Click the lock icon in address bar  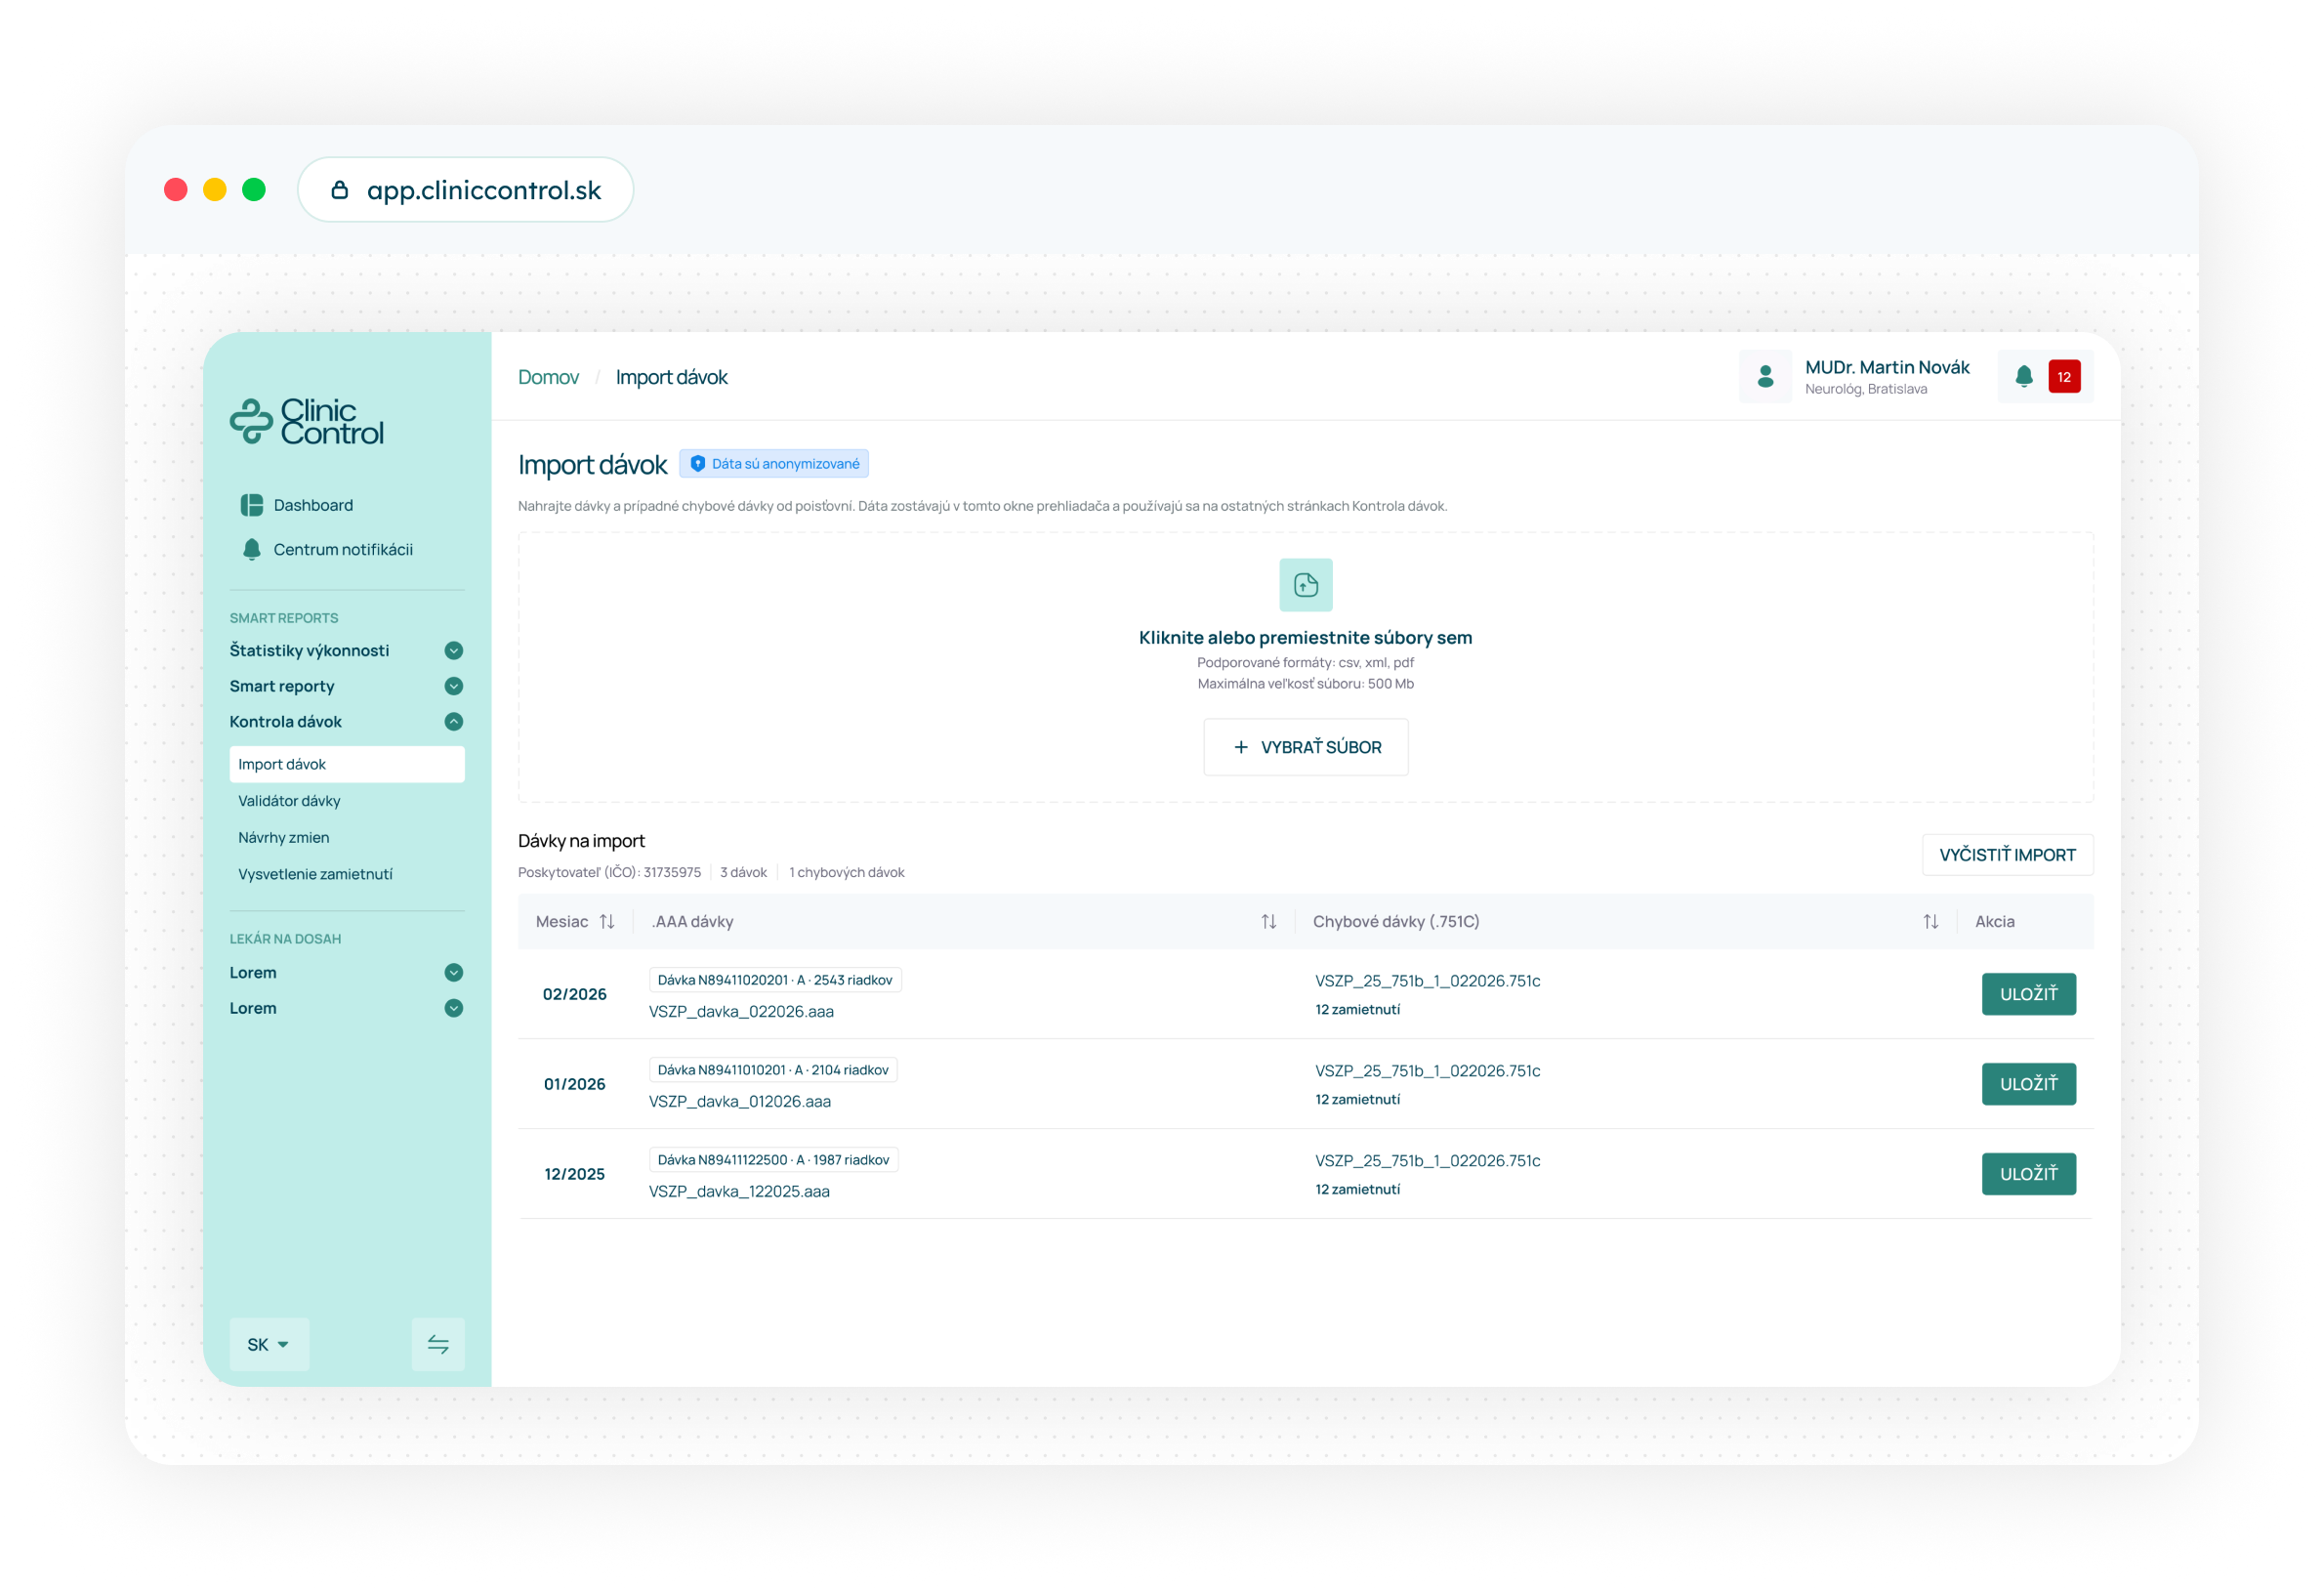(340, 190)
